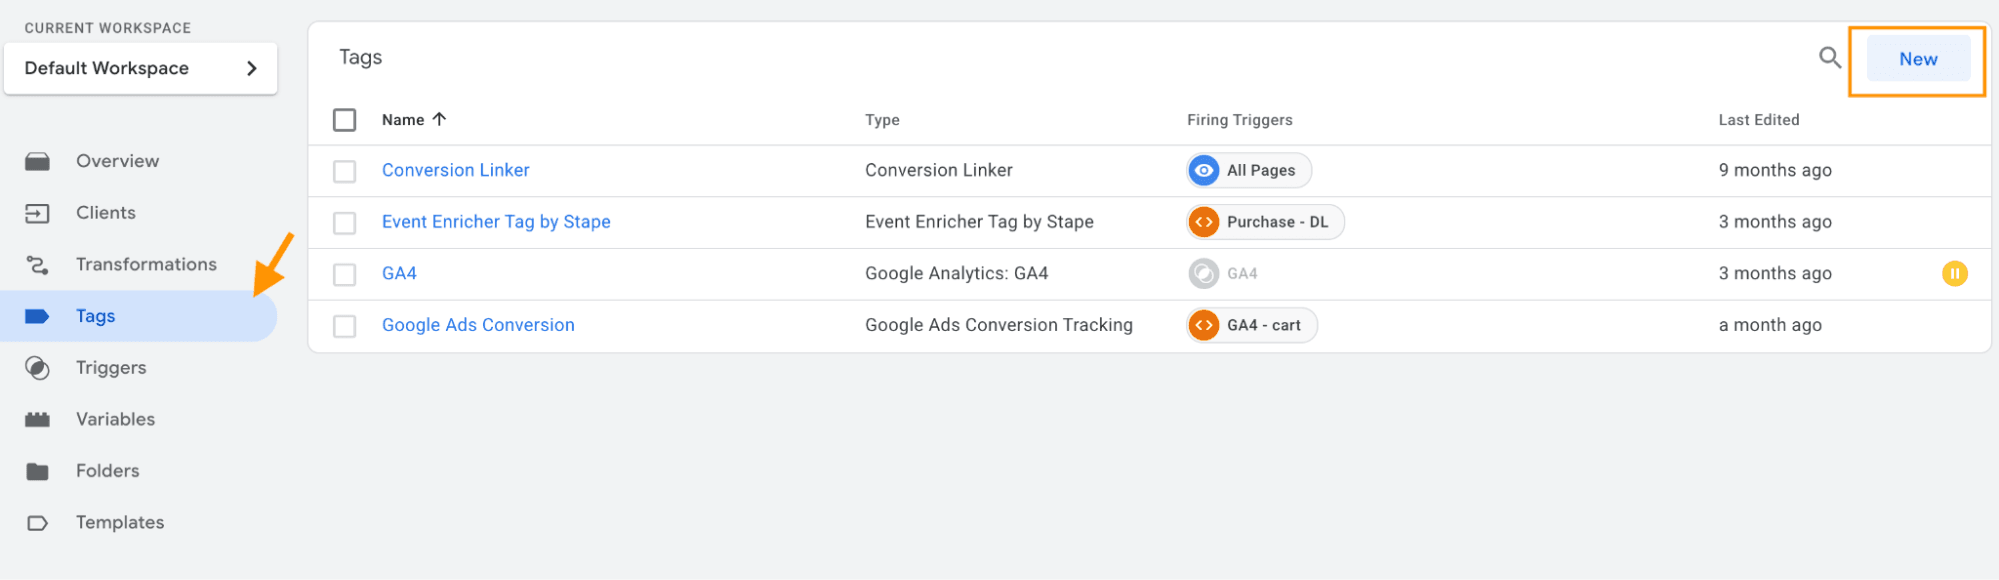Create a tag with the New button
This screenshot has height=580, width=1999.
coord(1917,59)
